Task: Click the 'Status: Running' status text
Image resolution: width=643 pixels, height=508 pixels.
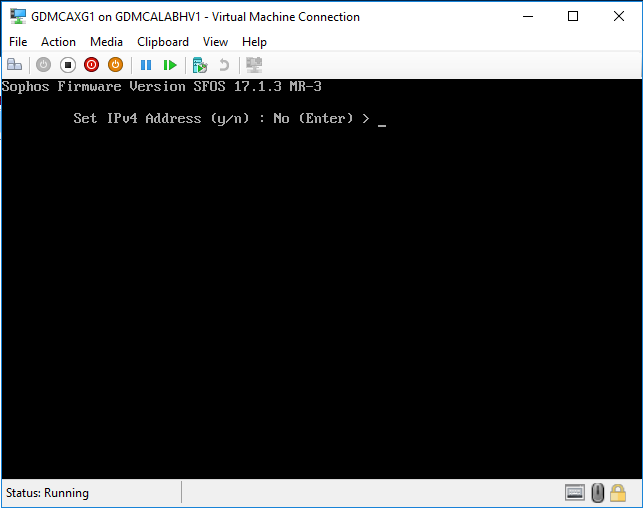Action: (47, 492)
